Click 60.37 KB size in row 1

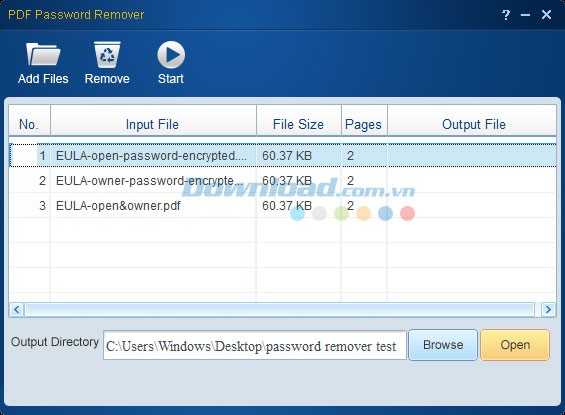(287, 156)
